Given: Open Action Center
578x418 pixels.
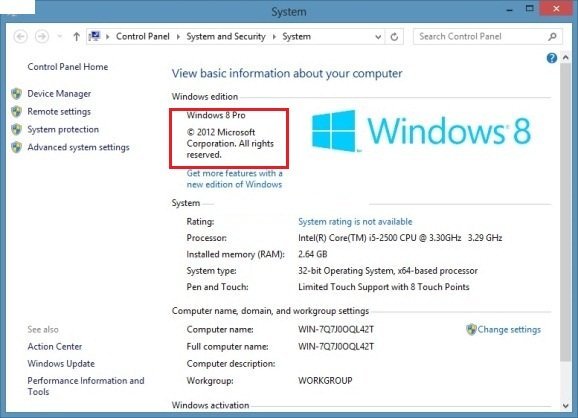Looking at the screenshot, I should tap(55, 346).
